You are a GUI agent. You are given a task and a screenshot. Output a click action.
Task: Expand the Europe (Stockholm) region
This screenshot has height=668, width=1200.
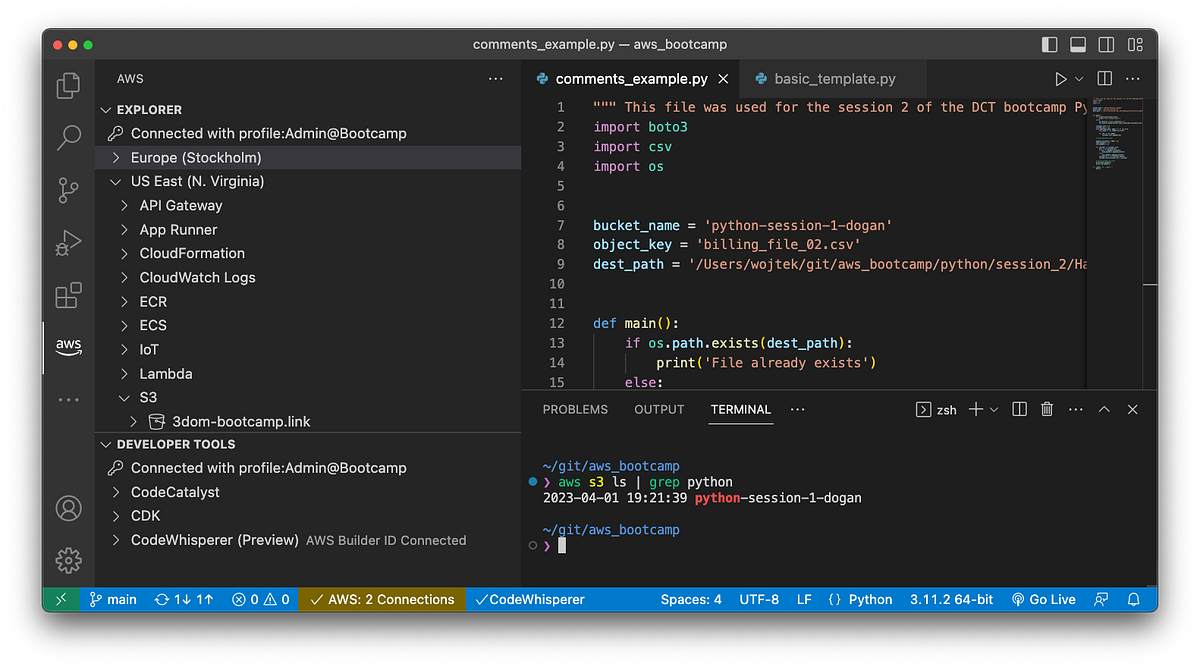tap(117, 157)
